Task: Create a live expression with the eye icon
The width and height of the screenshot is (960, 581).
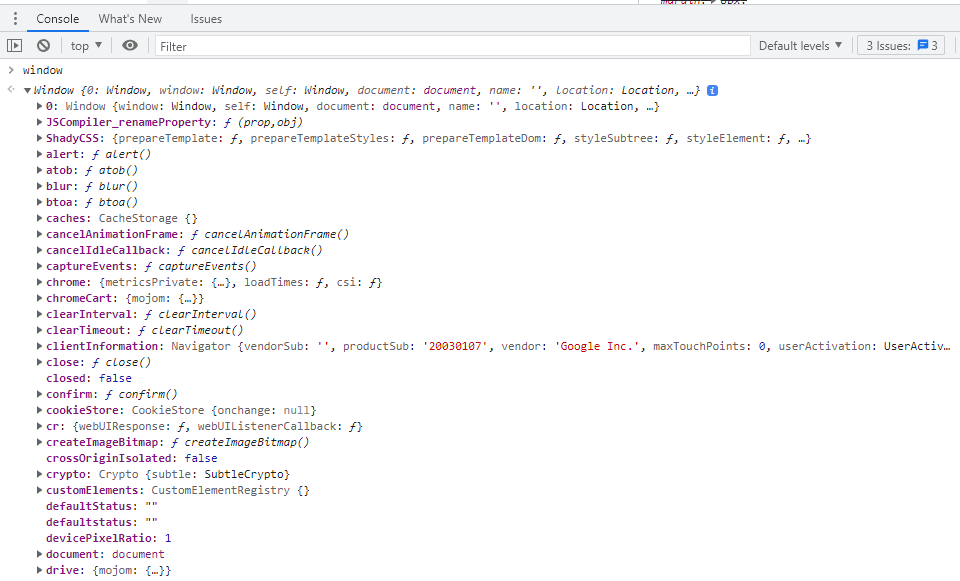Action: click(x=129, y=45)
